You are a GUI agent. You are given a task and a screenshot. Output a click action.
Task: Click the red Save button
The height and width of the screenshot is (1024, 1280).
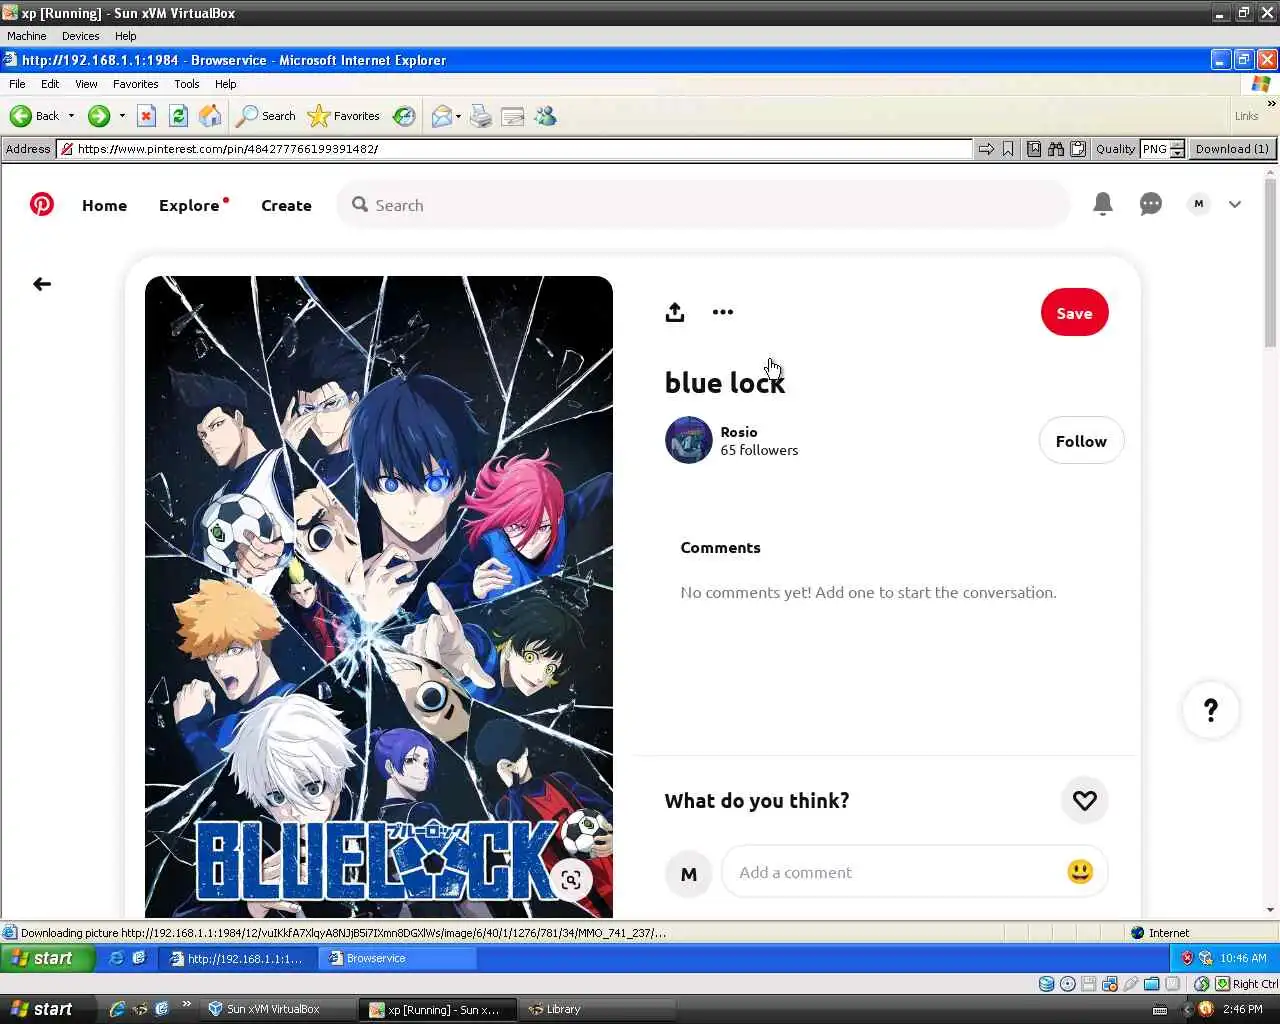tap(1074, 313)
